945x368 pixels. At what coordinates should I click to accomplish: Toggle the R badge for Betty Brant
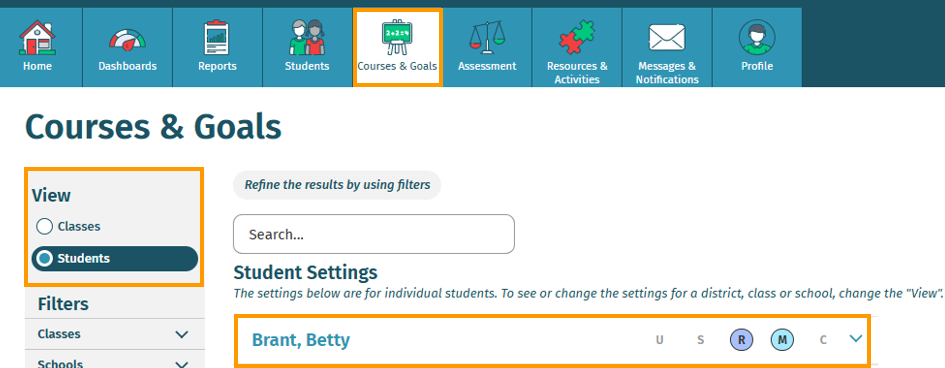pos(741,340)
